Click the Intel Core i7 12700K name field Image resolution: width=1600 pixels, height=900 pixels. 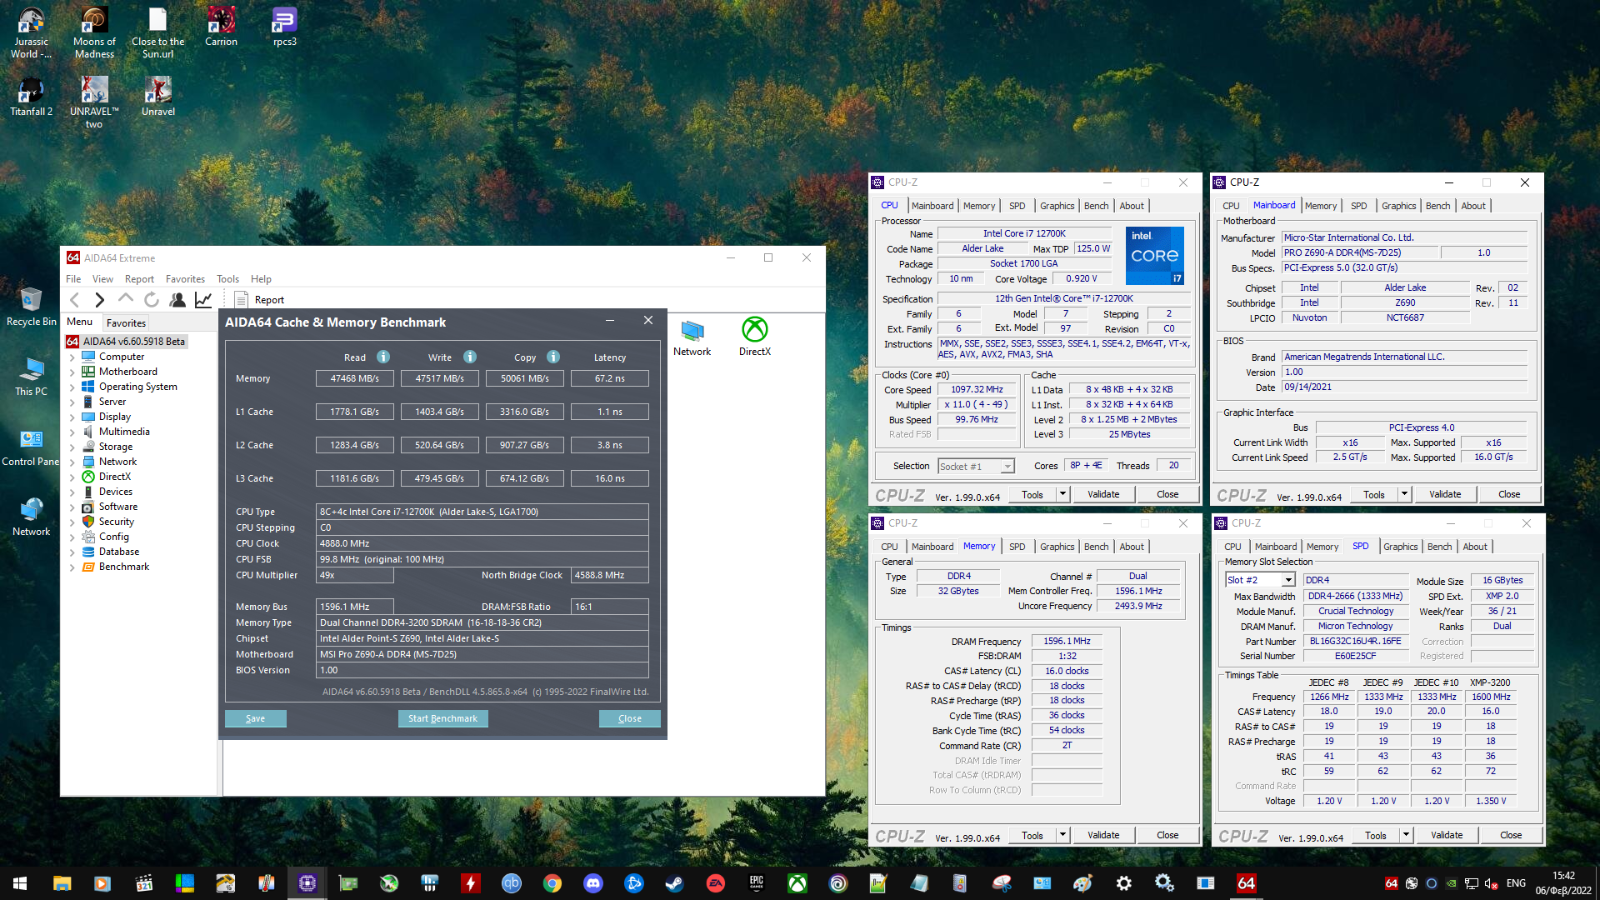[x=1025, y=234]
